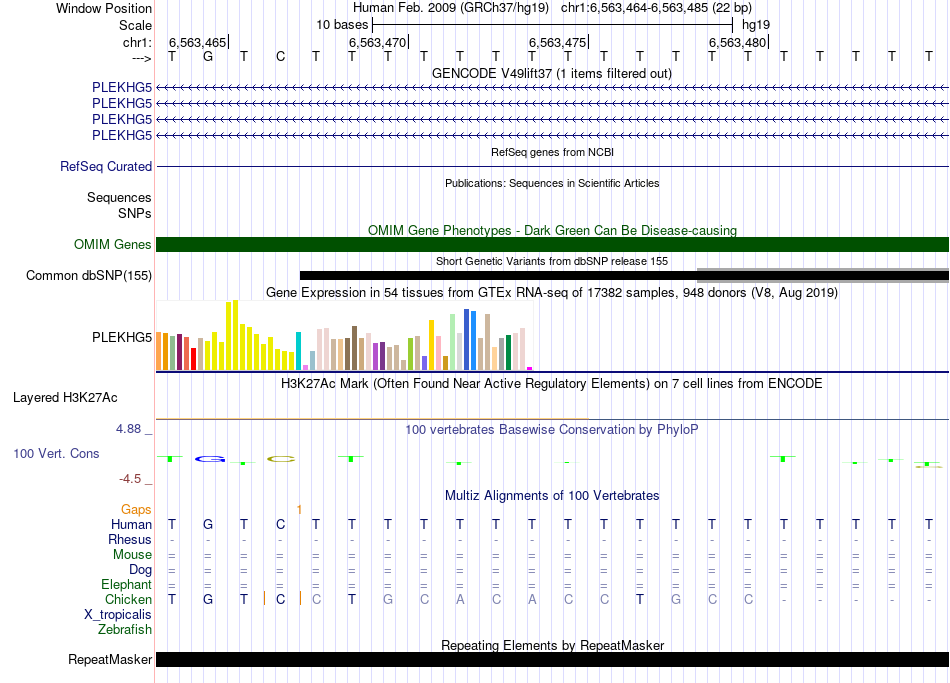Click the Common dbSNP(155) label
Image resolution: width=950 pixels, height=683 pixels.
pos(89,276)
